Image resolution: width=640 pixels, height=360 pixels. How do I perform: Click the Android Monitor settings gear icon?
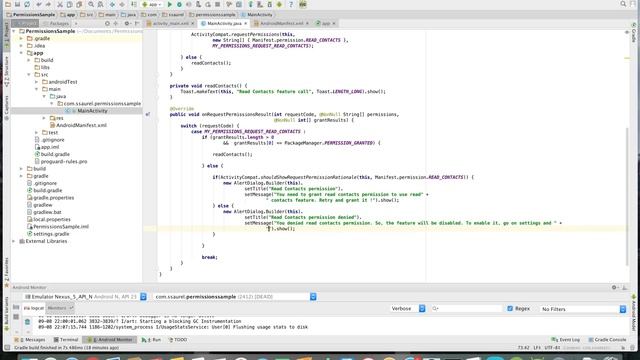click(x=614, y=287)
